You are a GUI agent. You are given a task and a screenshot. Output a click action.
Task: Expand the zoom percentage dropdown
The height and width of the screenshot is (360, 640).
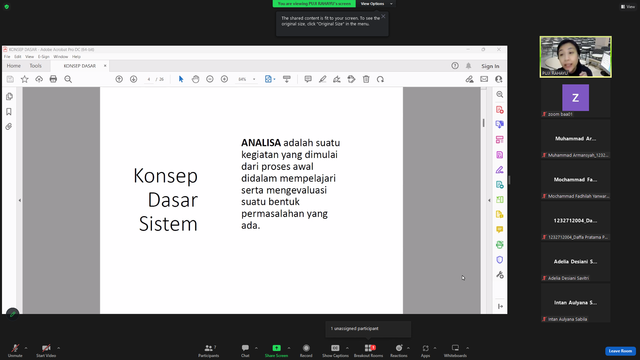254,79
